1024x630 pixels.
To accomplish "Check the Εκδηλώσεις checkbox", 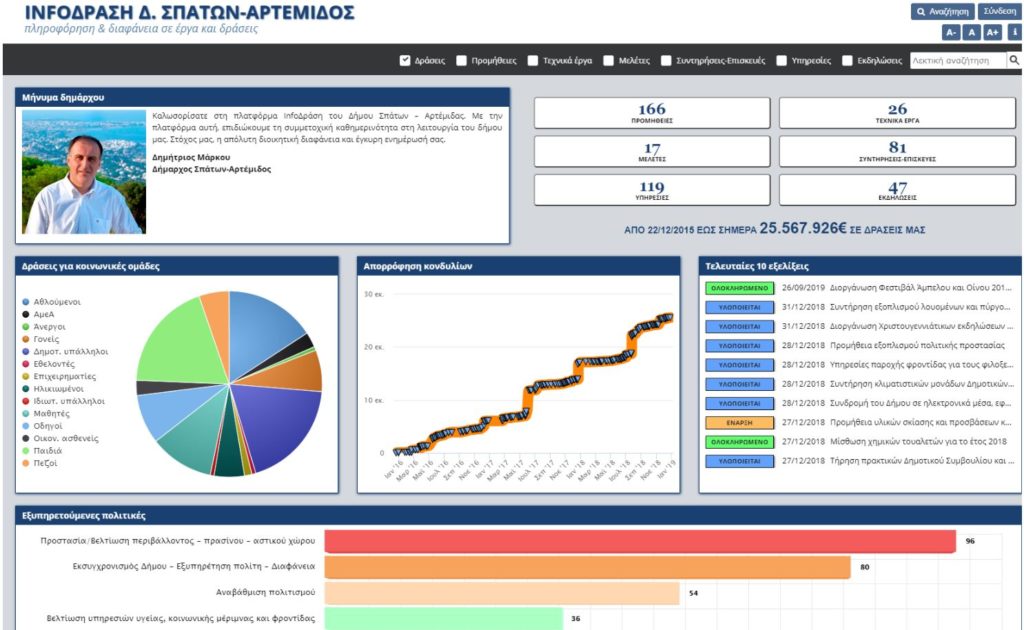I will [x=848, y=60].
